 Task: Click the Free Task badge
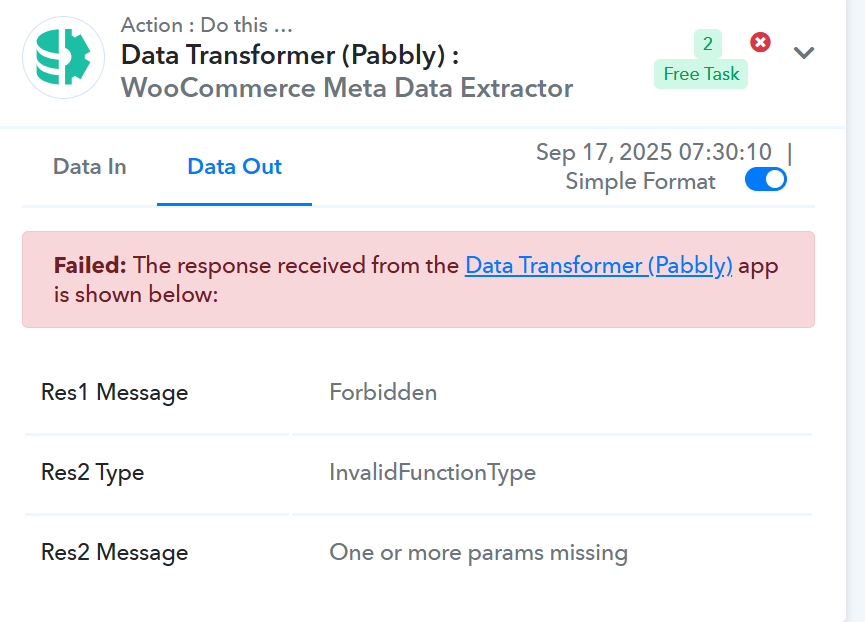coord(701,74)
